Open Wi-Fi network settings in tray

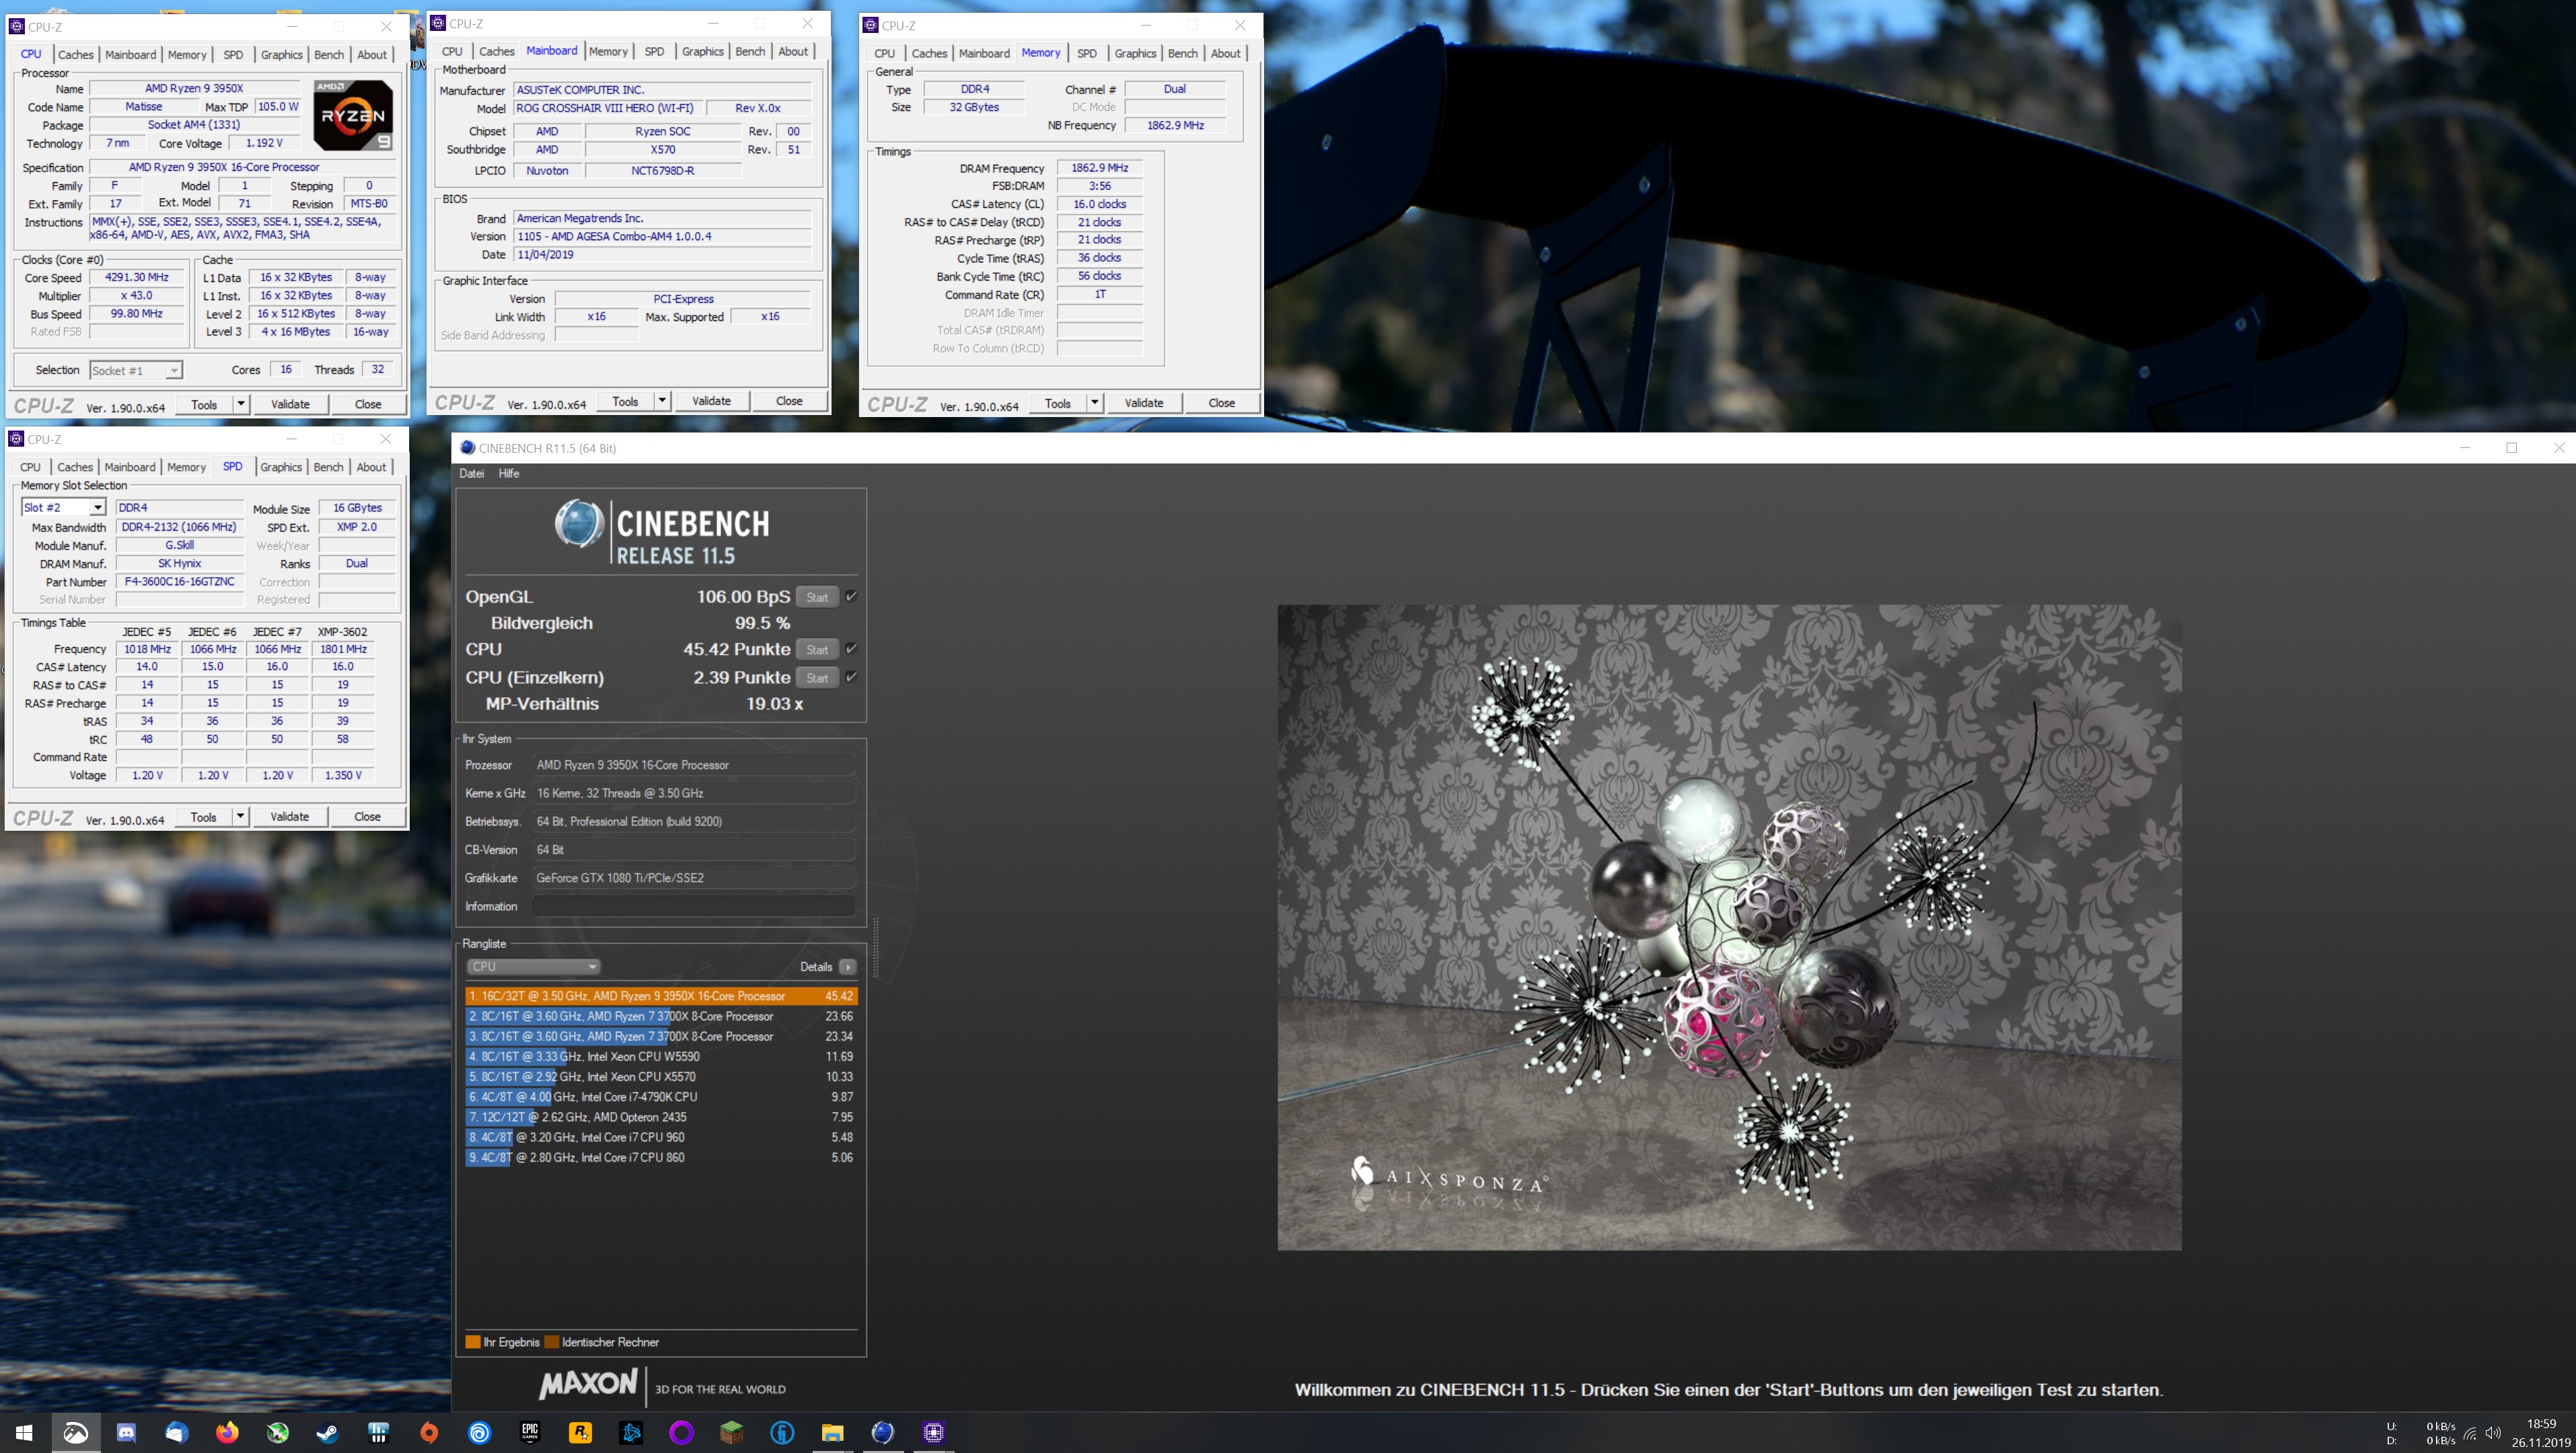(x=2470, y=1433)
